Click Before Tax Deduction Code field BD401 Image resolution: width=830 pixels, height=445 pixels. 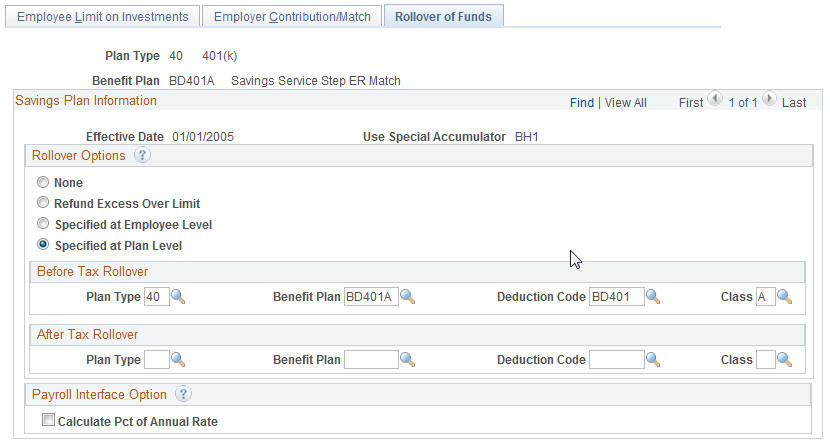pos(617,297)
